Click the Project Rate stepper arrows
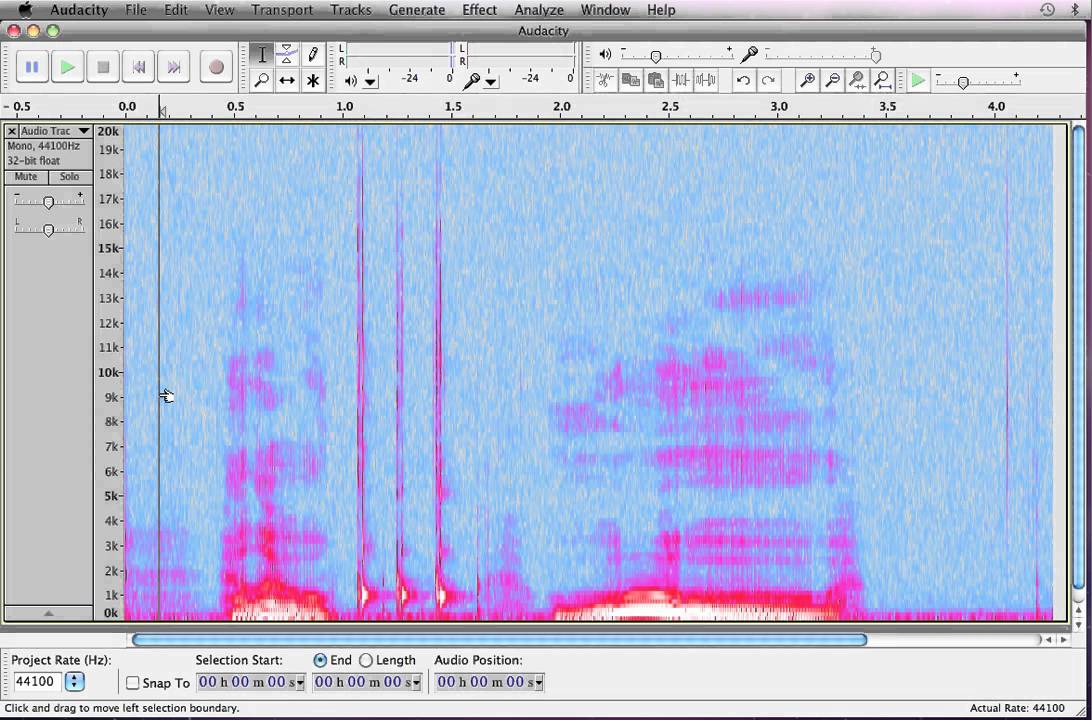This screenshot has height=720, width=1092. (75, 682)
